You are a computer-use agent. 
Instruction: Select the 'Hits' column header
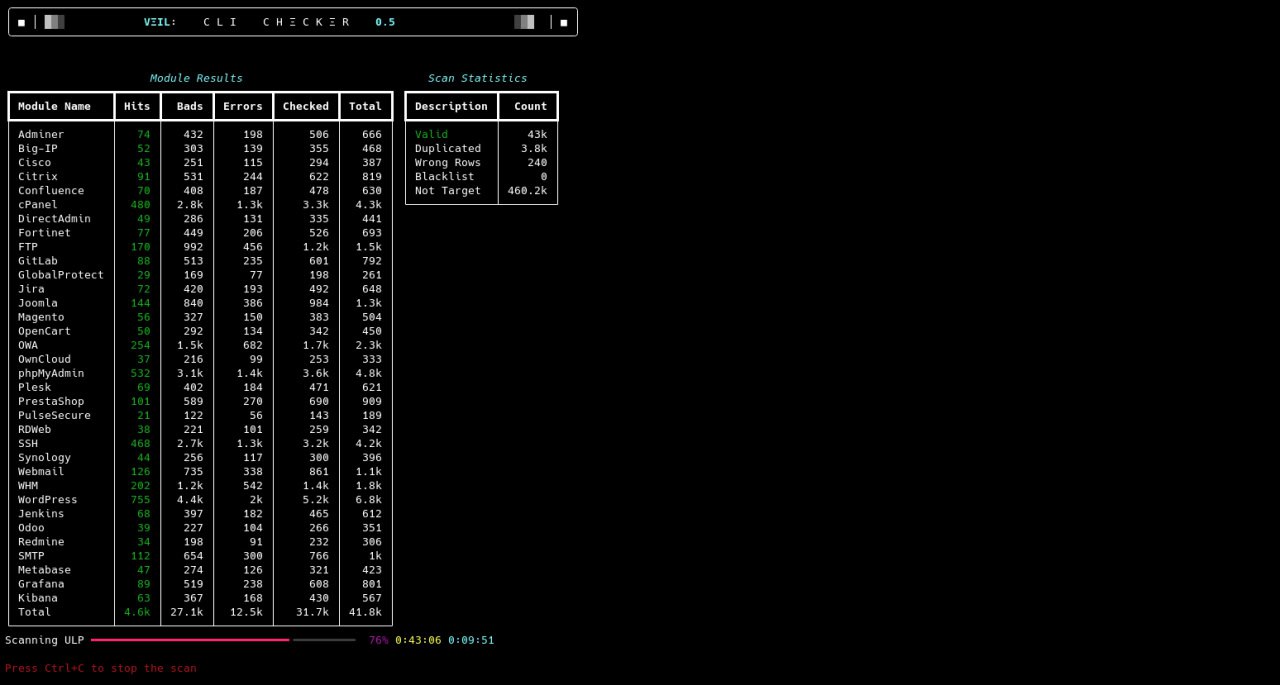coord(137,106)
